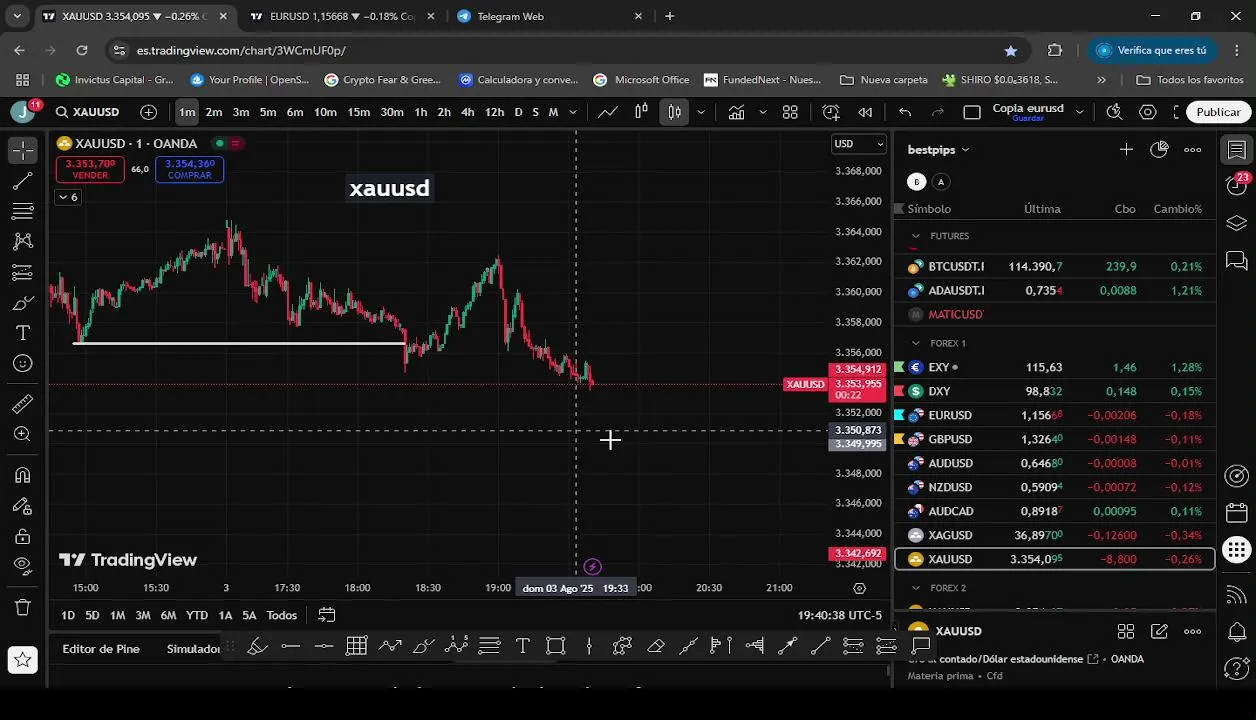Screen dimensions: 1256x720
Task: Open the Fibonacci retracement tools
Action: (23, 211)
